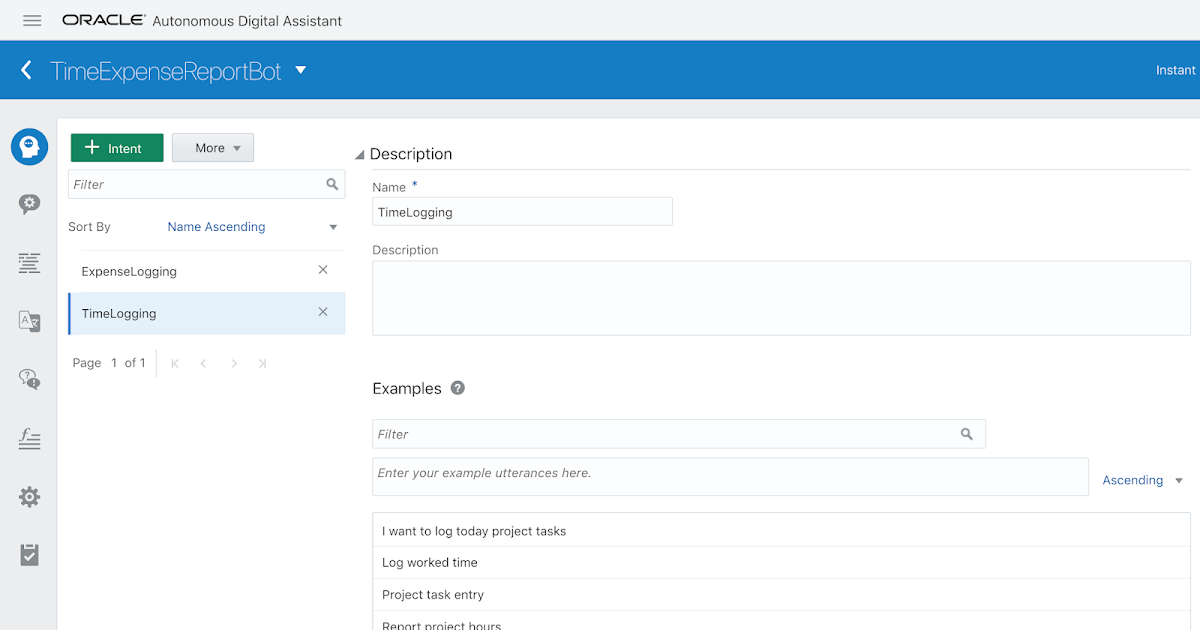Open the Ascending sort order dropdown for examples
Screen dimensions: 1200x630
point(1142,480)
